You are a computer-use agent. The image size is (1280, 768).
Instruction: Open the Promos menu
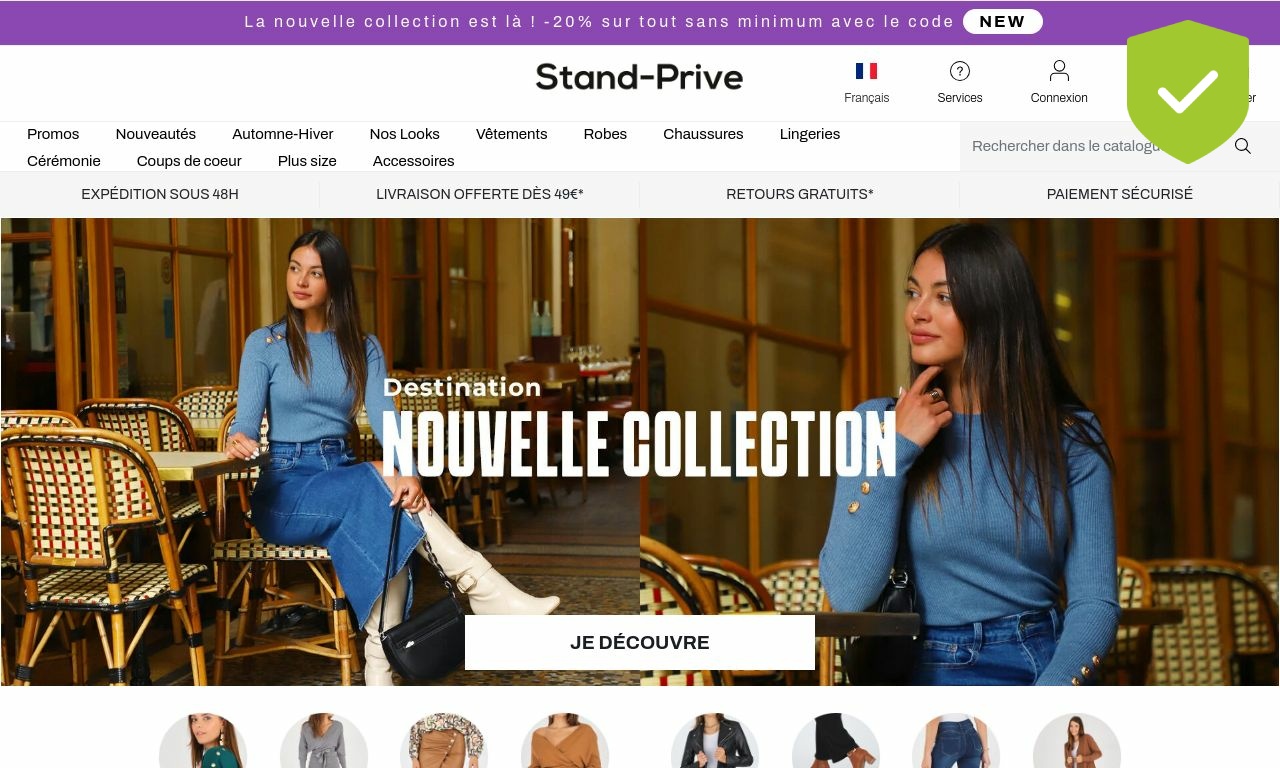click(53, 134)
